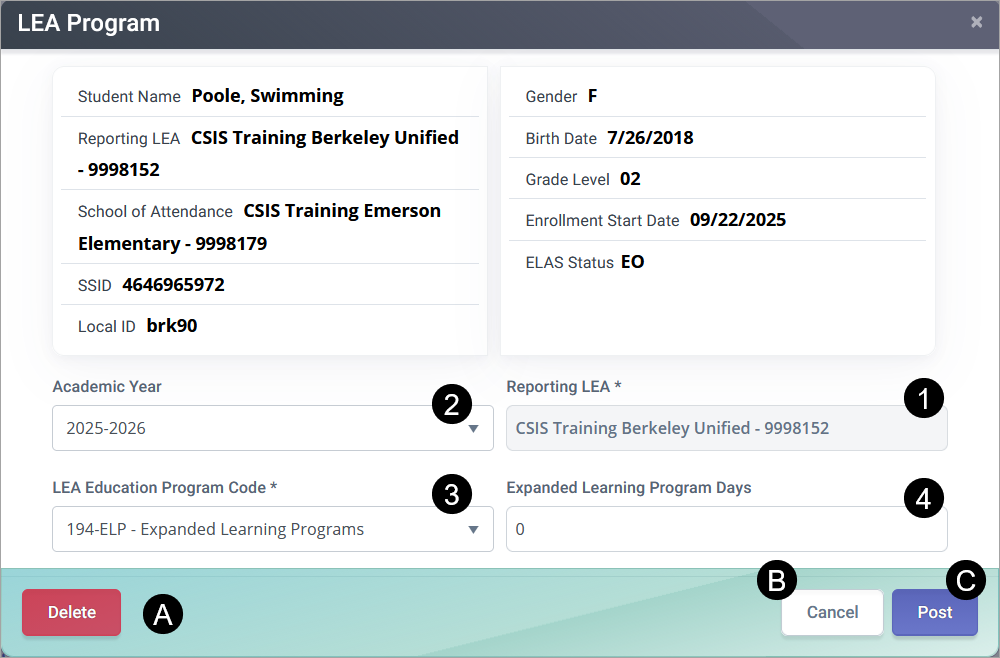Delete this LEA Program record
The width and height of the screenshot is (1000, 658).
71,612
